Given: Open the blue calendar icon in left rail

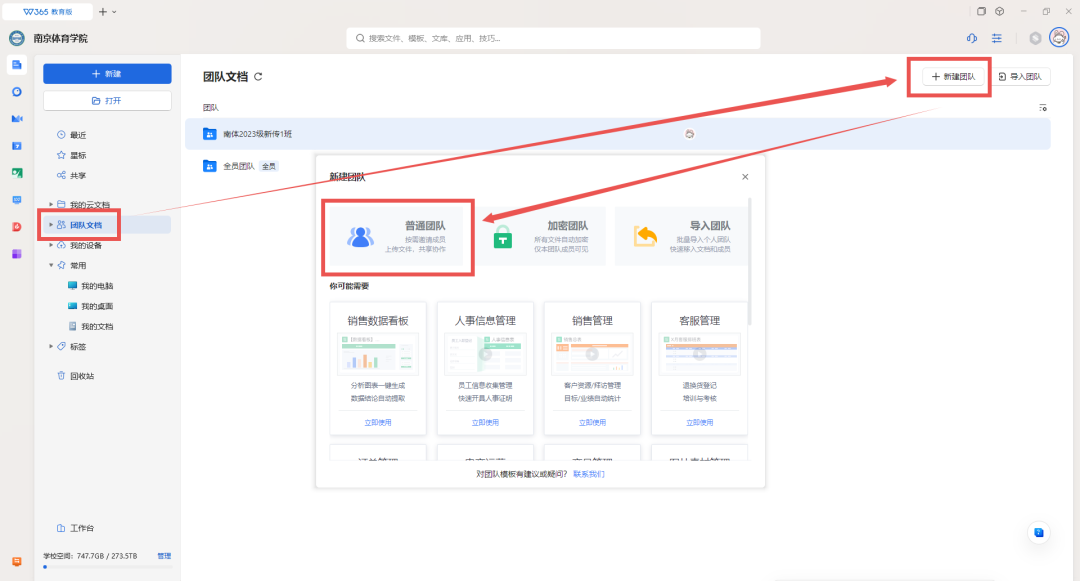Looking at the screenshot, I should [17, 146].
